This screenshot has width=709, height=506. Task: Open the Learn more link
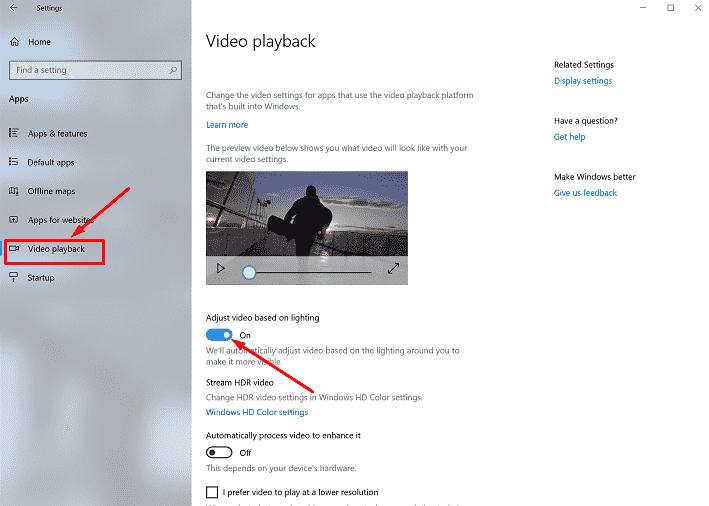pos(227,125)
